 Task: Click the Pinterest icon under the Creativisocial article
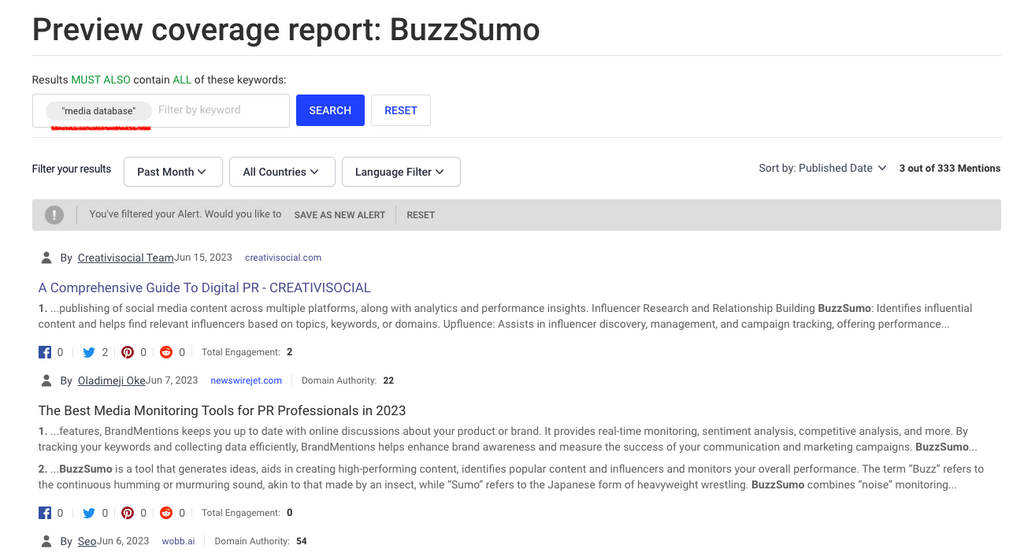[127, 352]
